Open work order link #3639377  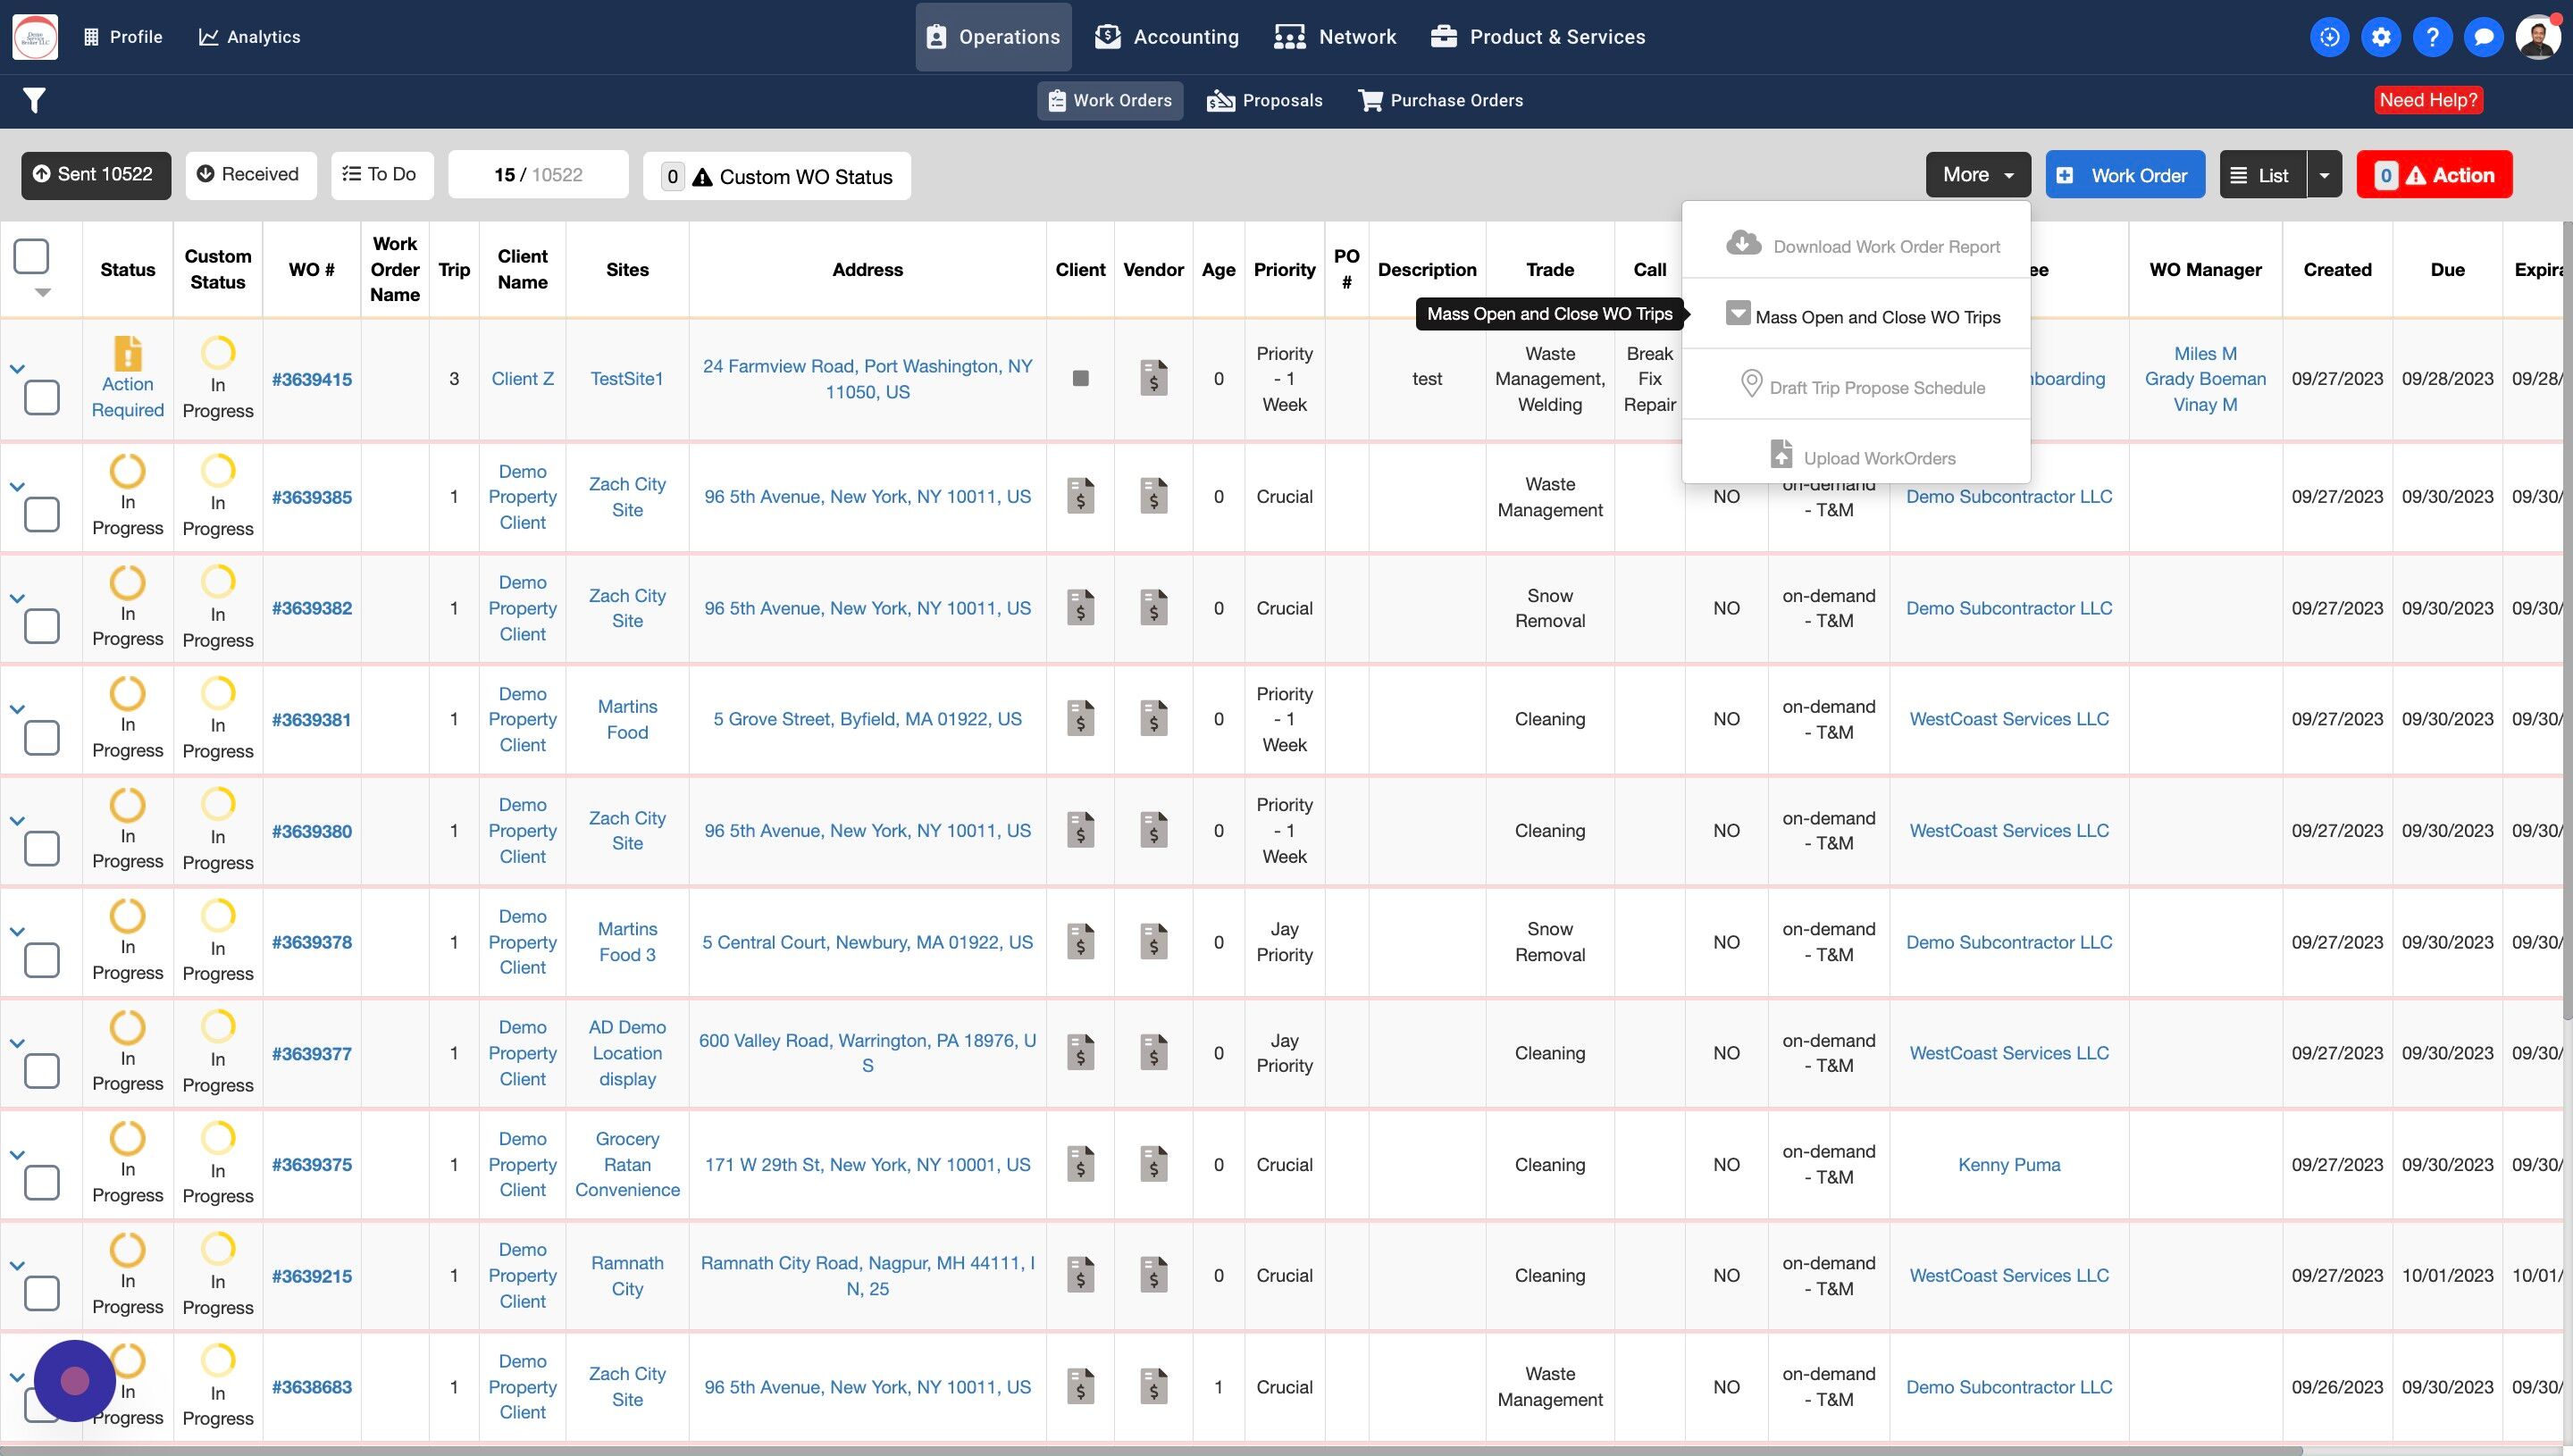click(311, 1053)
